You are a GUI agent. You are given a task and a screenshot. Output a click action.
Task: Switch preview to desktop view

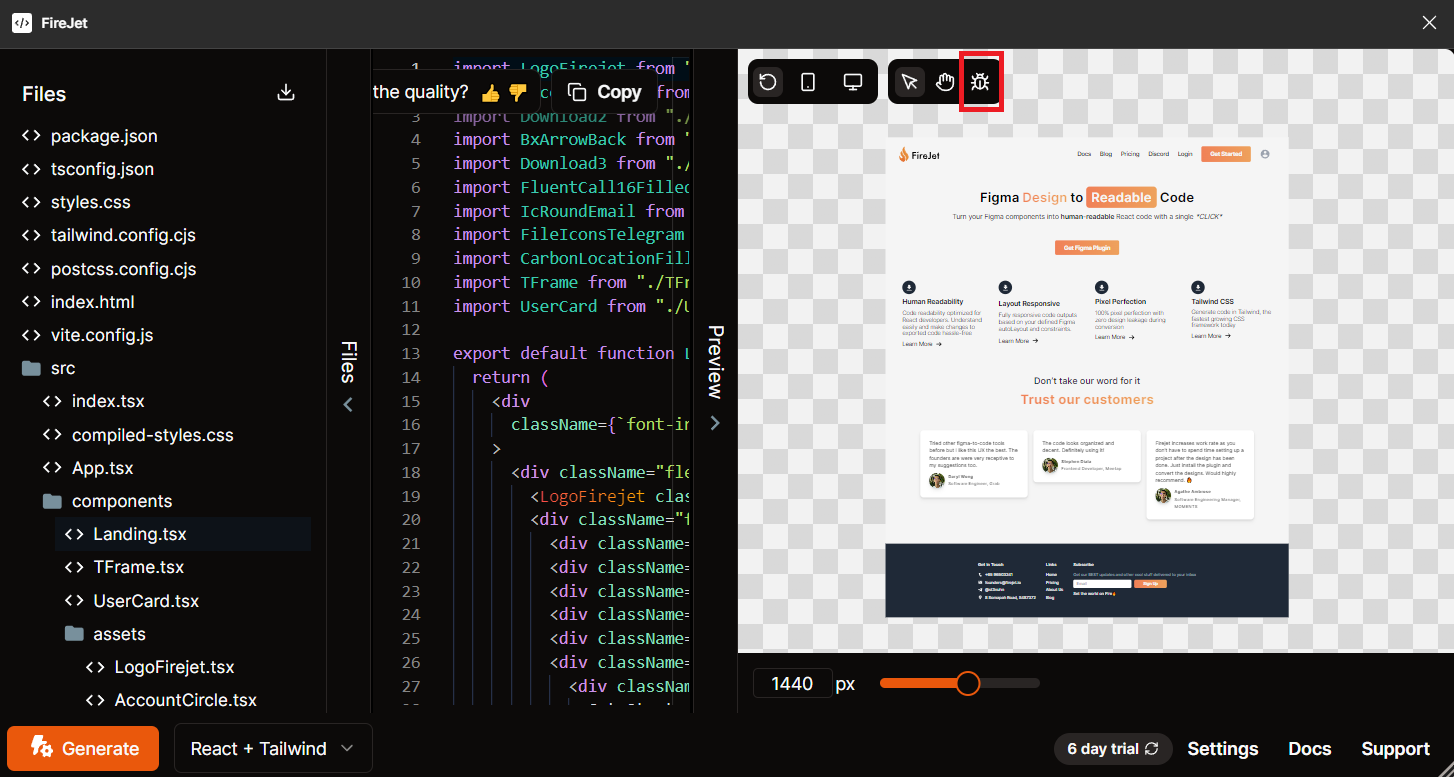click(x=852, y=81)
